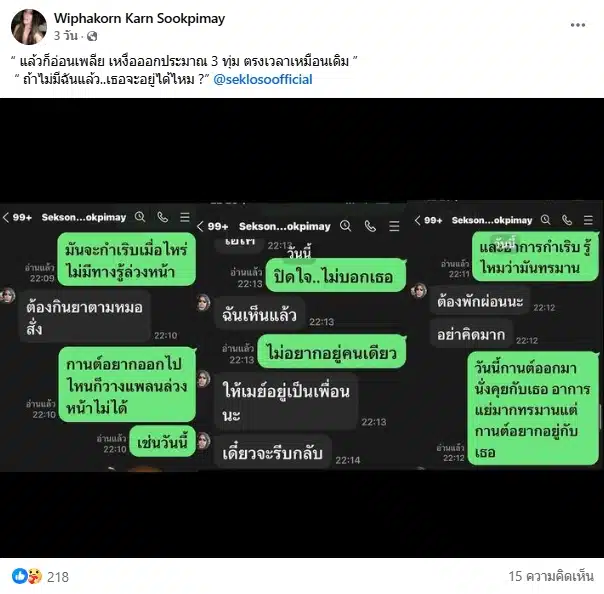
Task: Click the back chevron in left chat header
Action: click(6, 217)
